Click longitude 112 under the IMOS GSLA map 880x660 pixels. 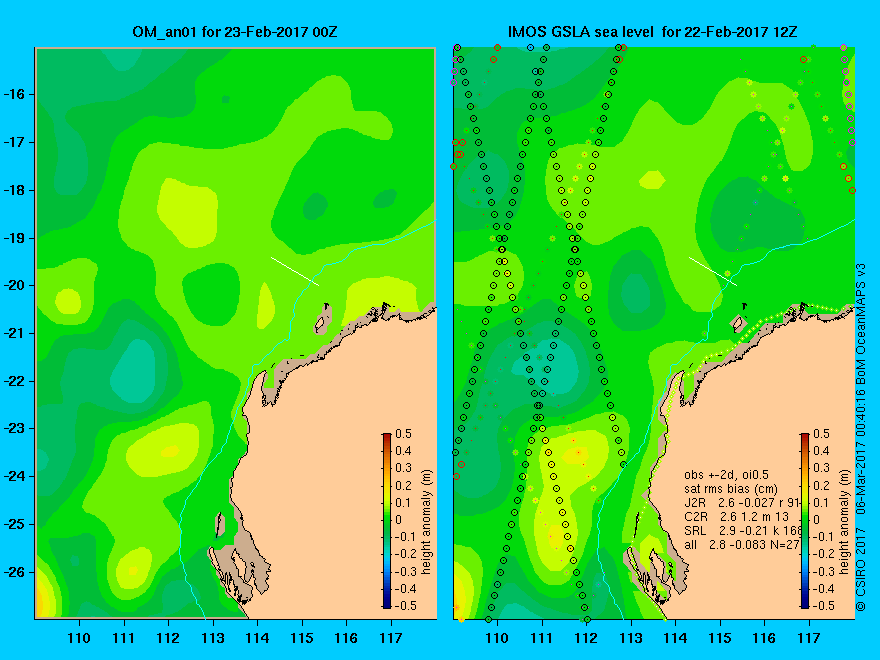pyautogui.click(x=586, y=638)
